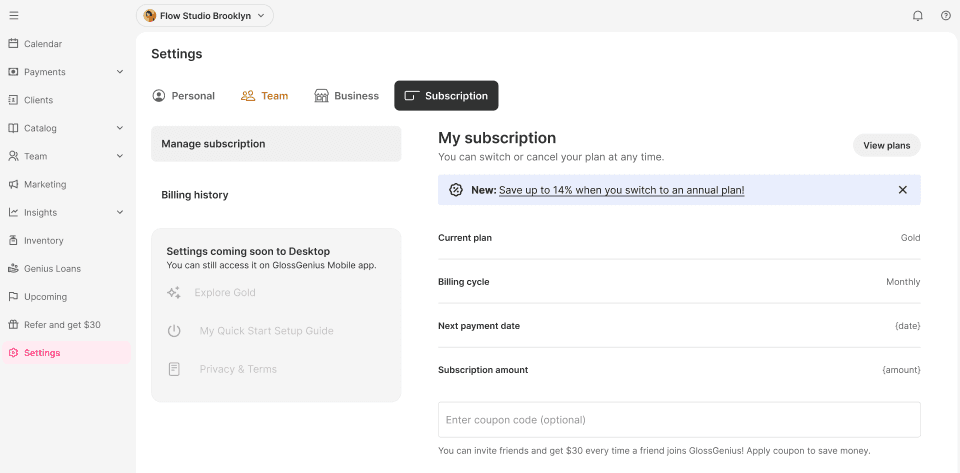Screen dimensions: 960x473
Task: Click the Settings gear icon in sidebar
Action: pos(13,352)
